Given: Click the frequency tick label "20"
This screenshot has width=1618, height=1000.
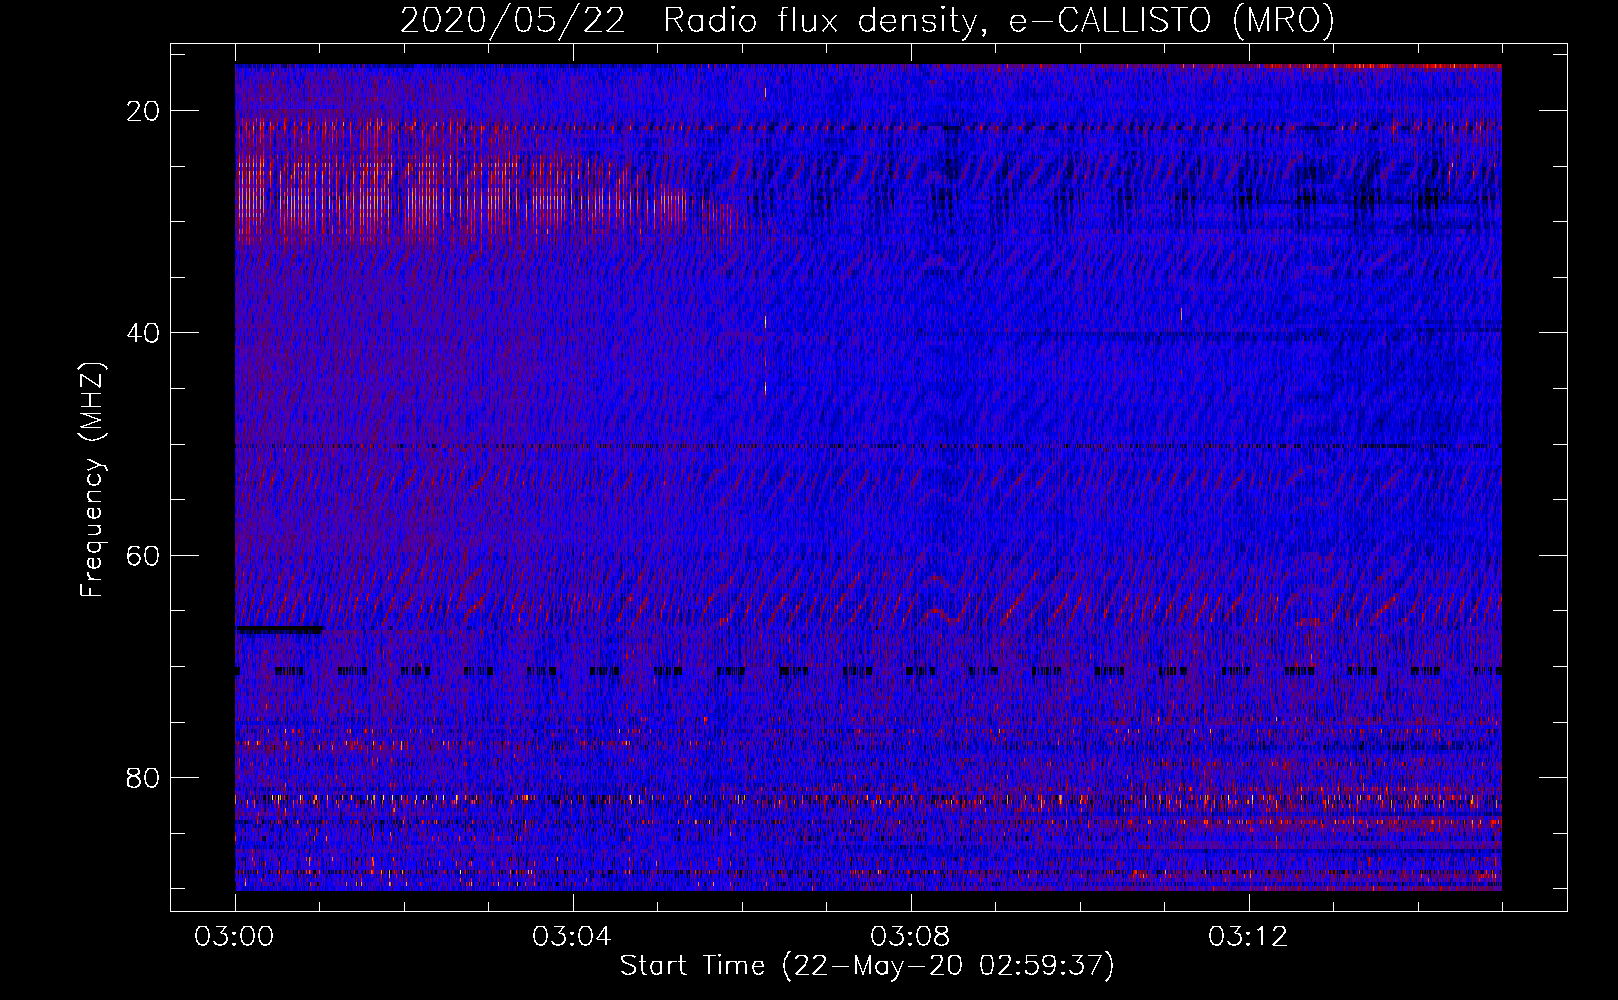Looking at the screenshot, I should (144, 111).
